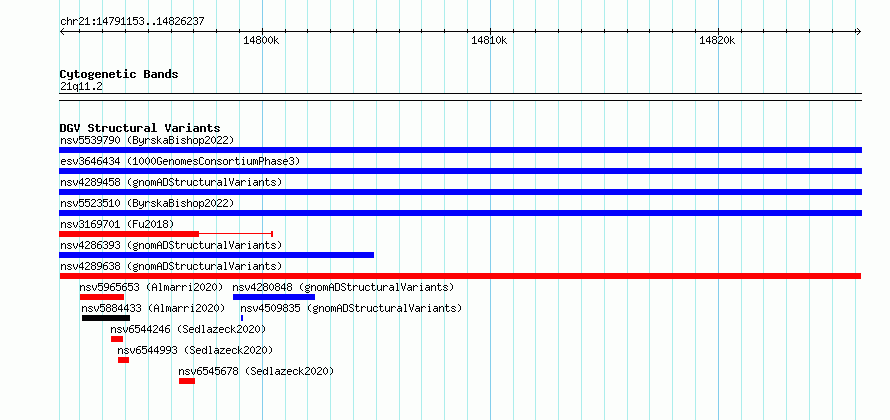Select the black bar under nsv5884433
Image resolution: width=890 pixels, height=420 pixels.
[x=106, y=318]
